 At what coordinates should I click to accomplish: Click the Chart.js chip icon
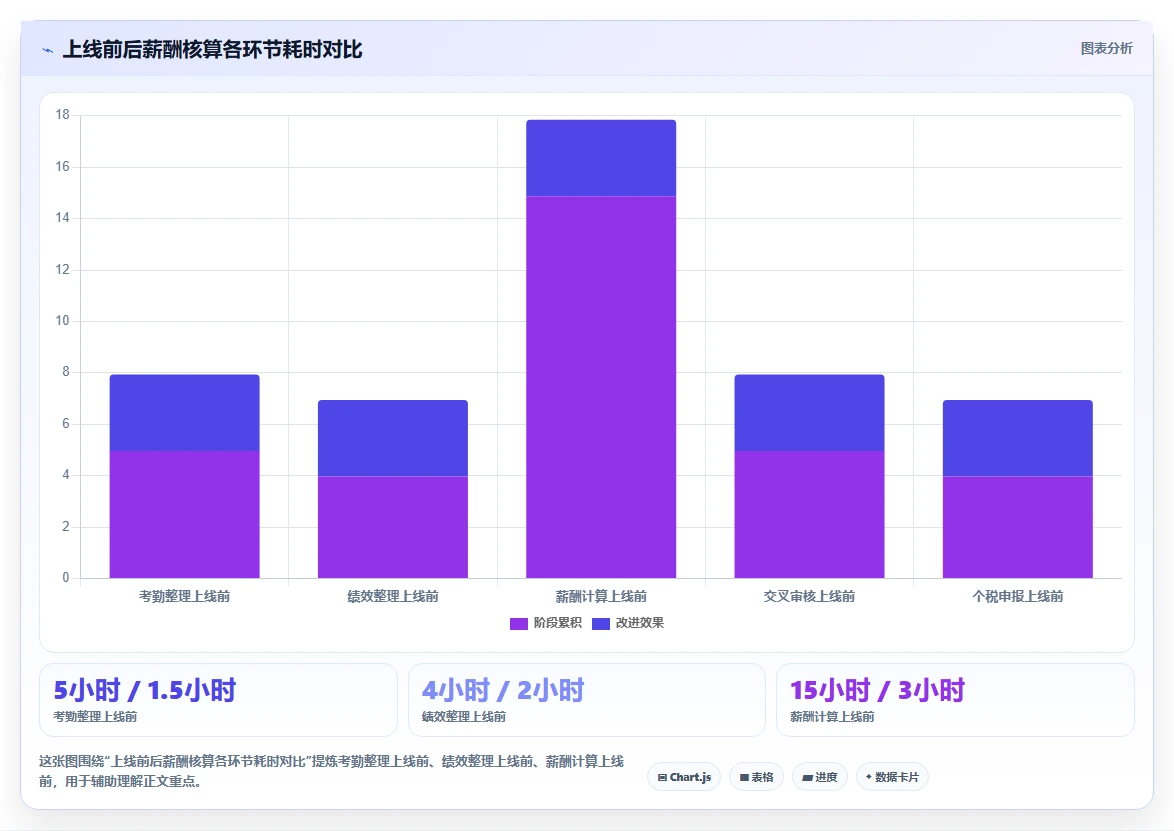[662, 778]
